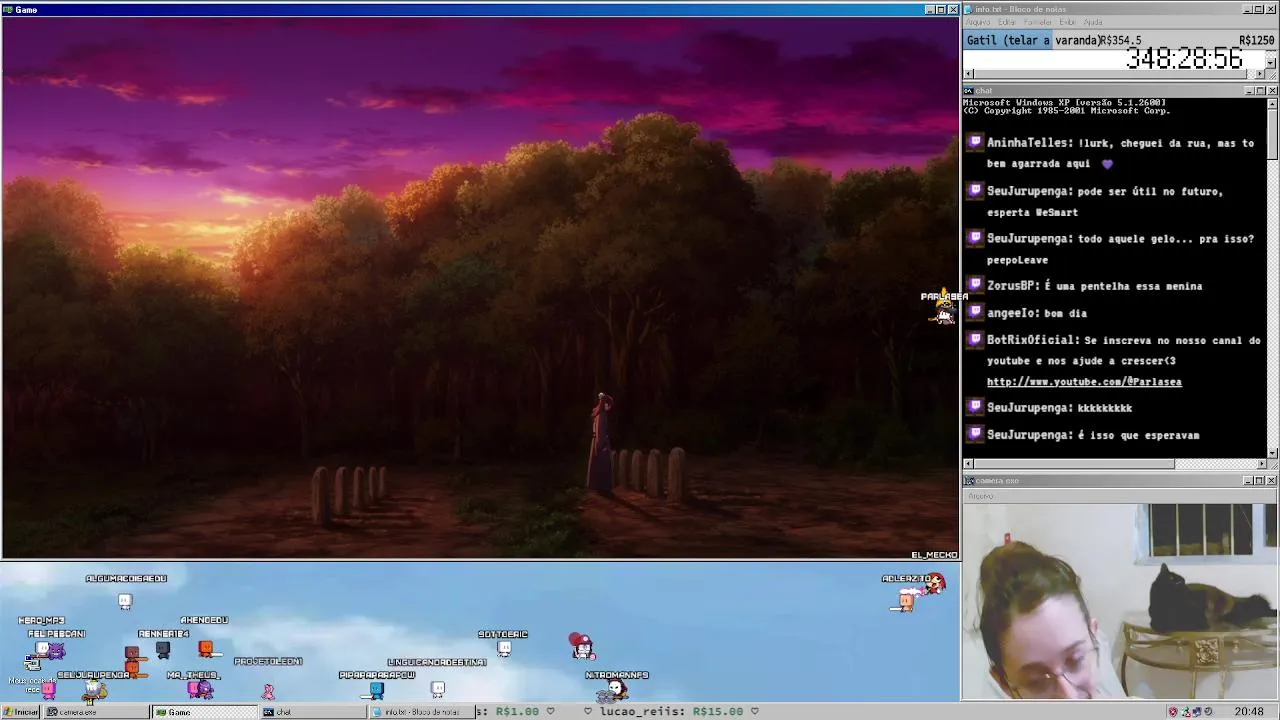This screenshot has width=1280, height=720.
Task: Click the MA_THEUS_ avatar sprite
Action: pyautogui.click(x=200, y=689)
